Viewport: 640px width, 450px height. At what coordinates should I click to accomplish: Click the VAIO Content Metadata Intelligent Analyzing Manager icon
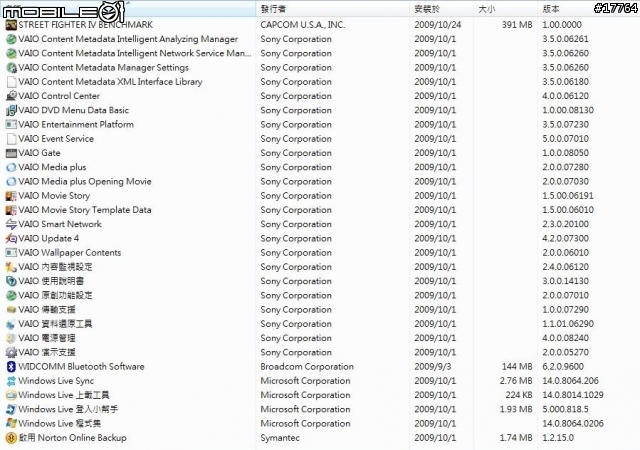(11, 39)
